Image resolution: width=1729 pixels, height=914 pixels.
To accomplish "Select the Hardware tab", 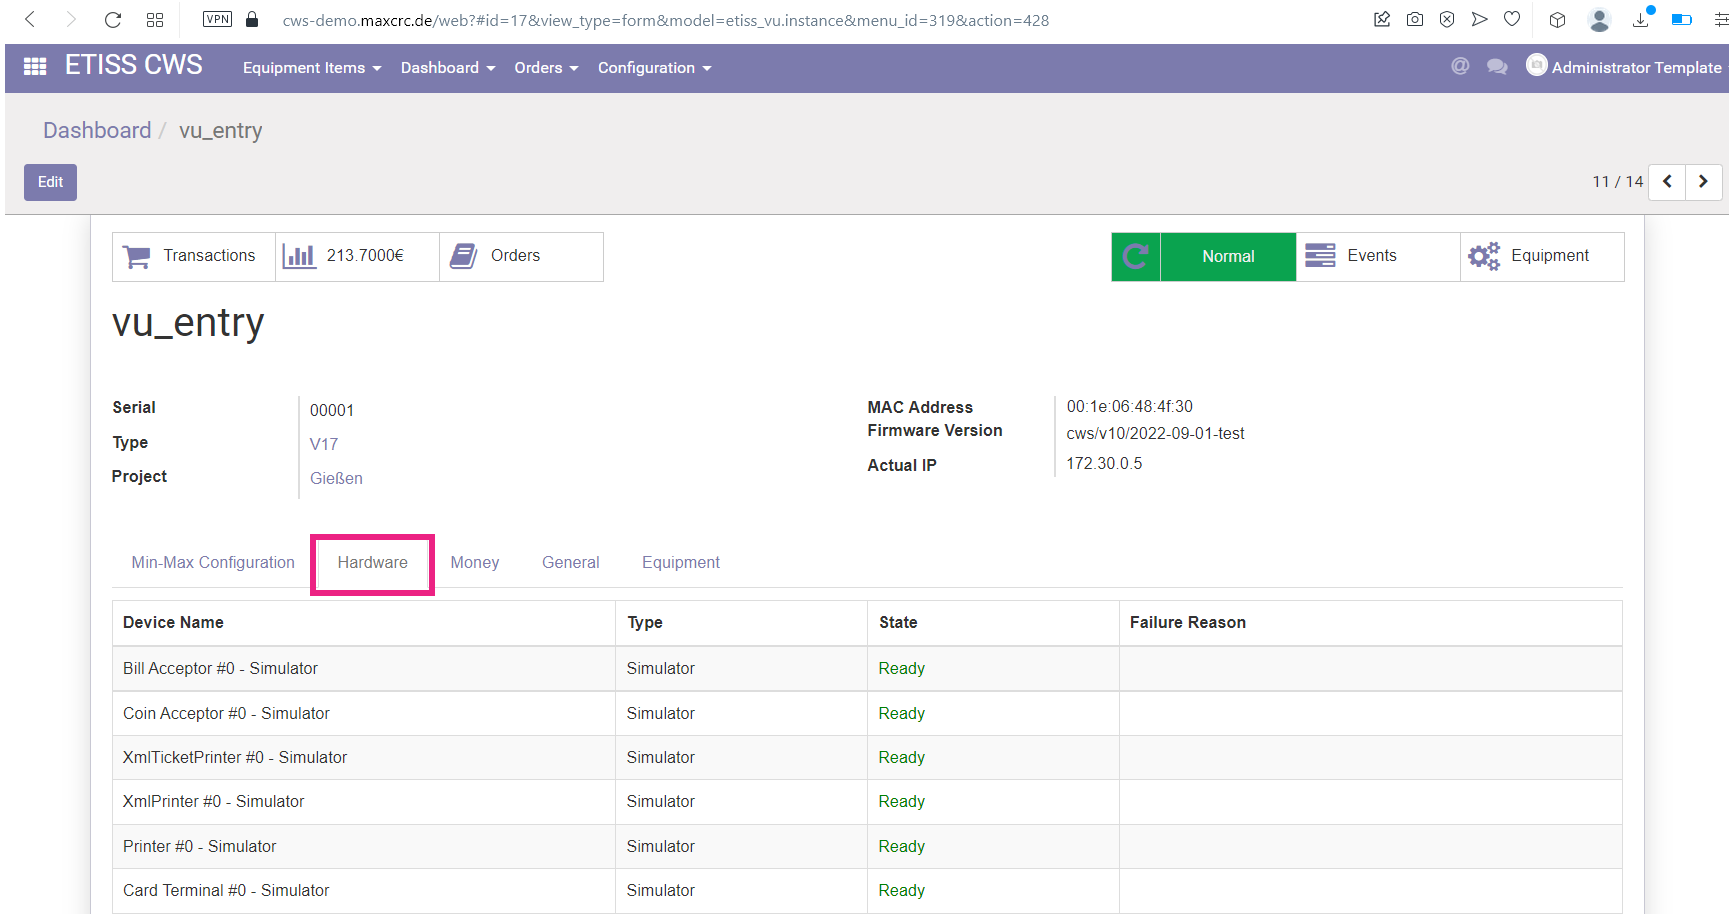I will tap(372, 563).
